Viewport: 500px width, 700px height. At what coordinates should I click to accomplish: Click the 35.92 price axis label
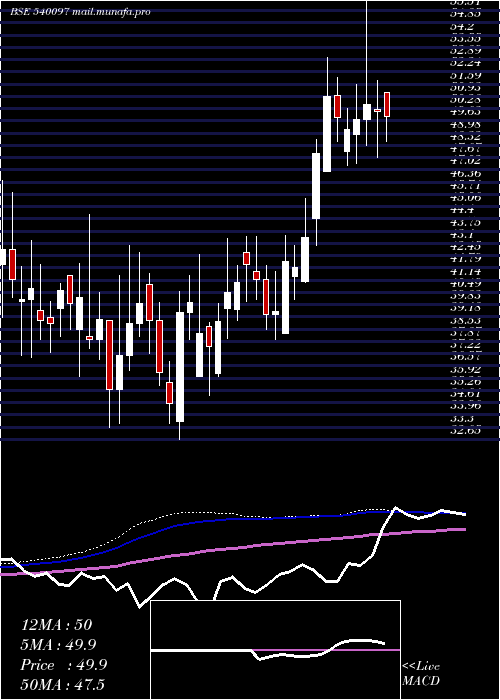coord(465,369)
